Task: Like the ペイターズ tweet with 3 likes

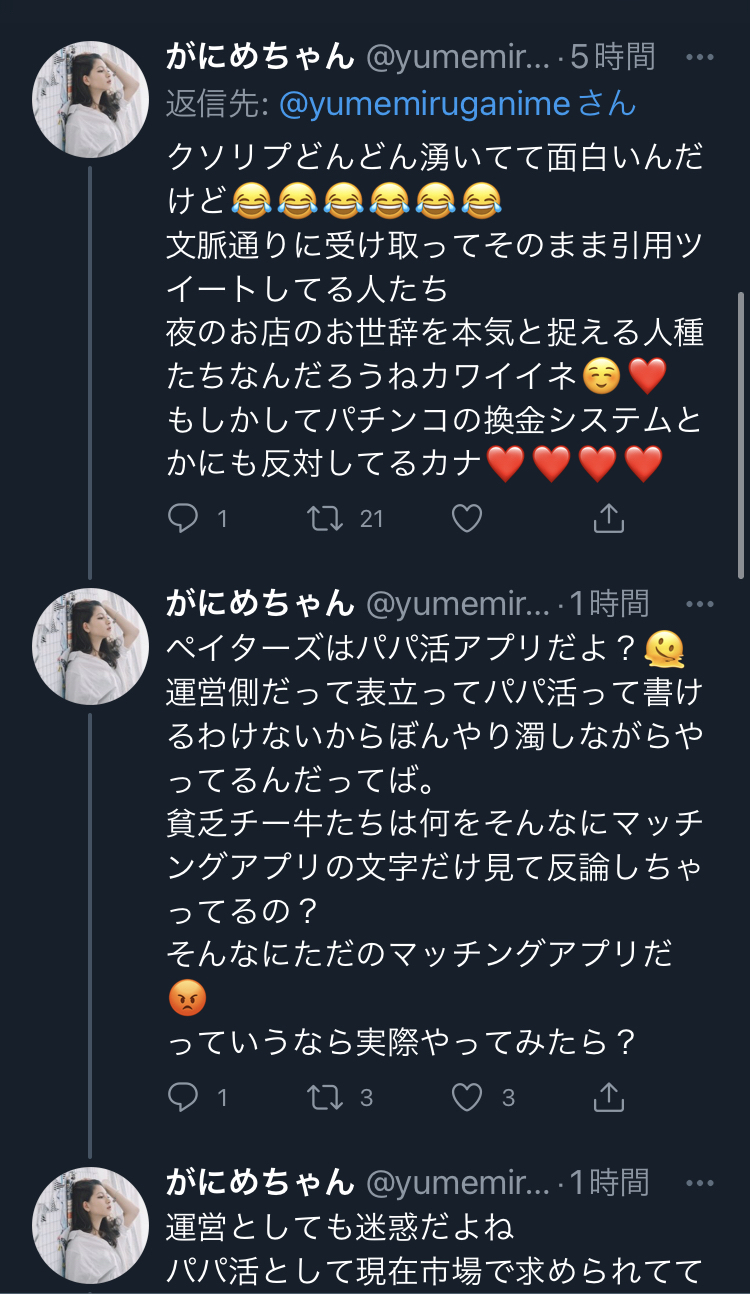Action: coord(467,1098)
